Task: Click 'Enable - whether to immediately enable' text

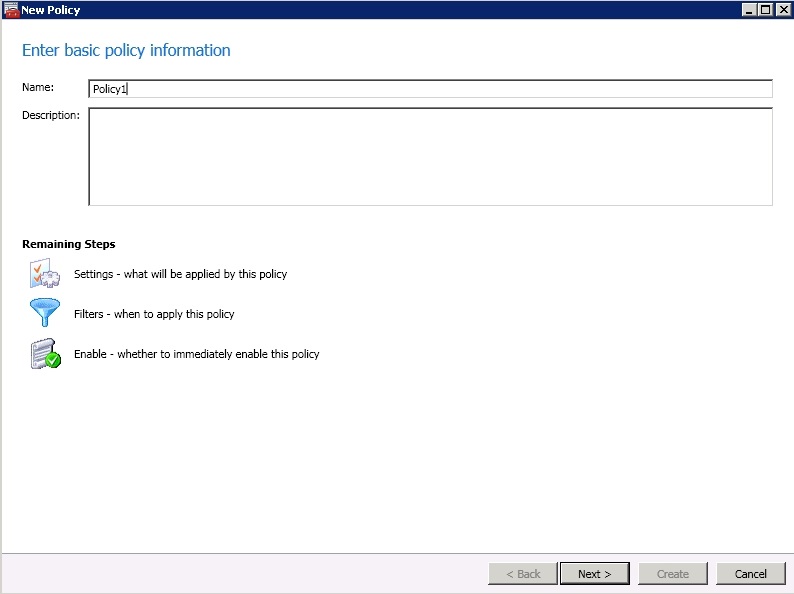Action: point(196,354)
